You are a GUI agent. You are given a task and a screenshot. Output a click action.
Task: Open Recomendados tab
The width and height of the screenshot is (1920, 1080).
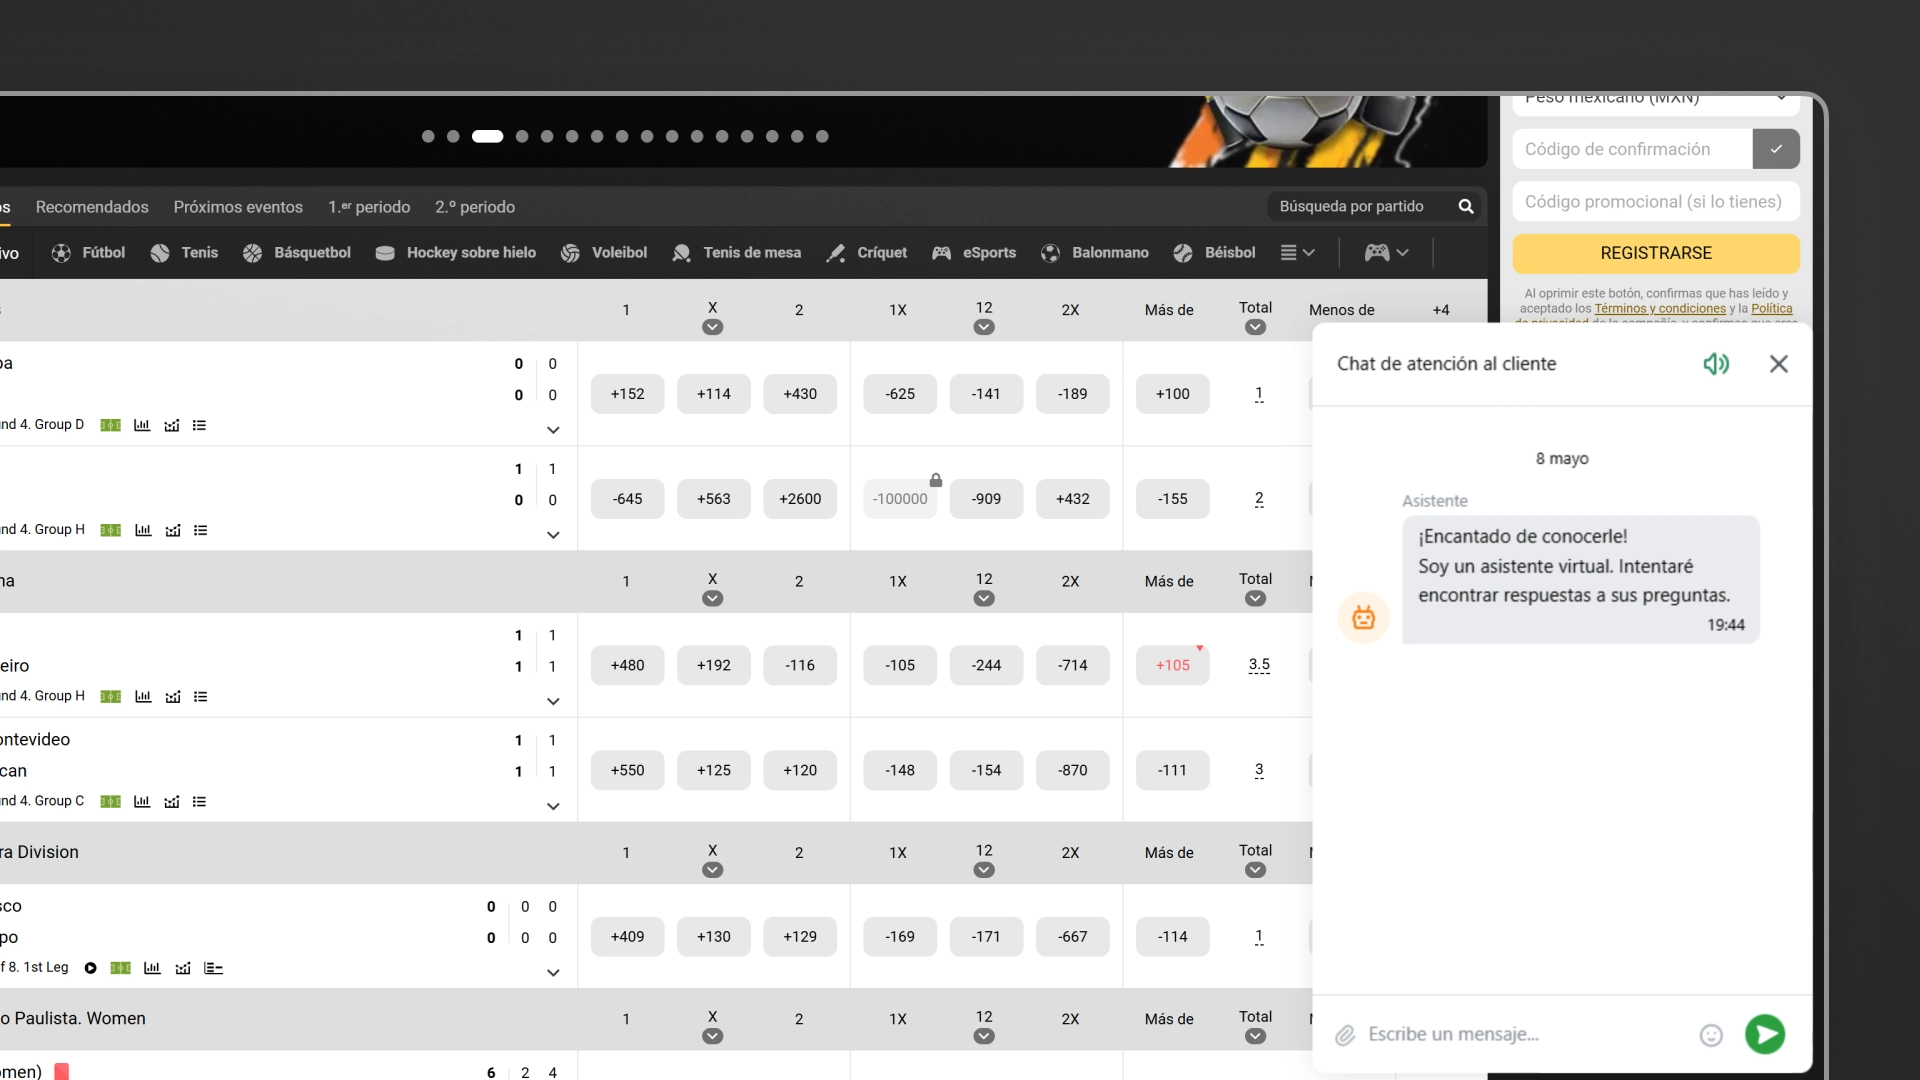pyautogui.click(x=92, y=207)
